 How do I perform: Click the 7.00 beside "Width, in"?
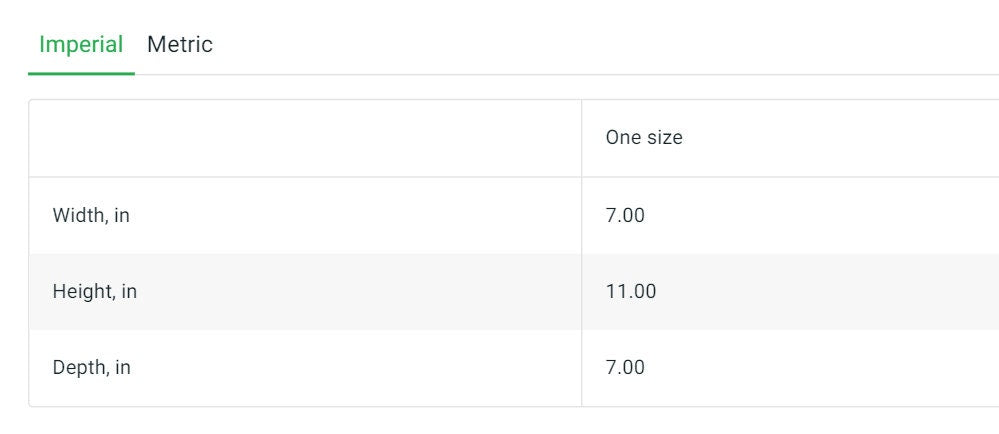click(x=625, y=215)
